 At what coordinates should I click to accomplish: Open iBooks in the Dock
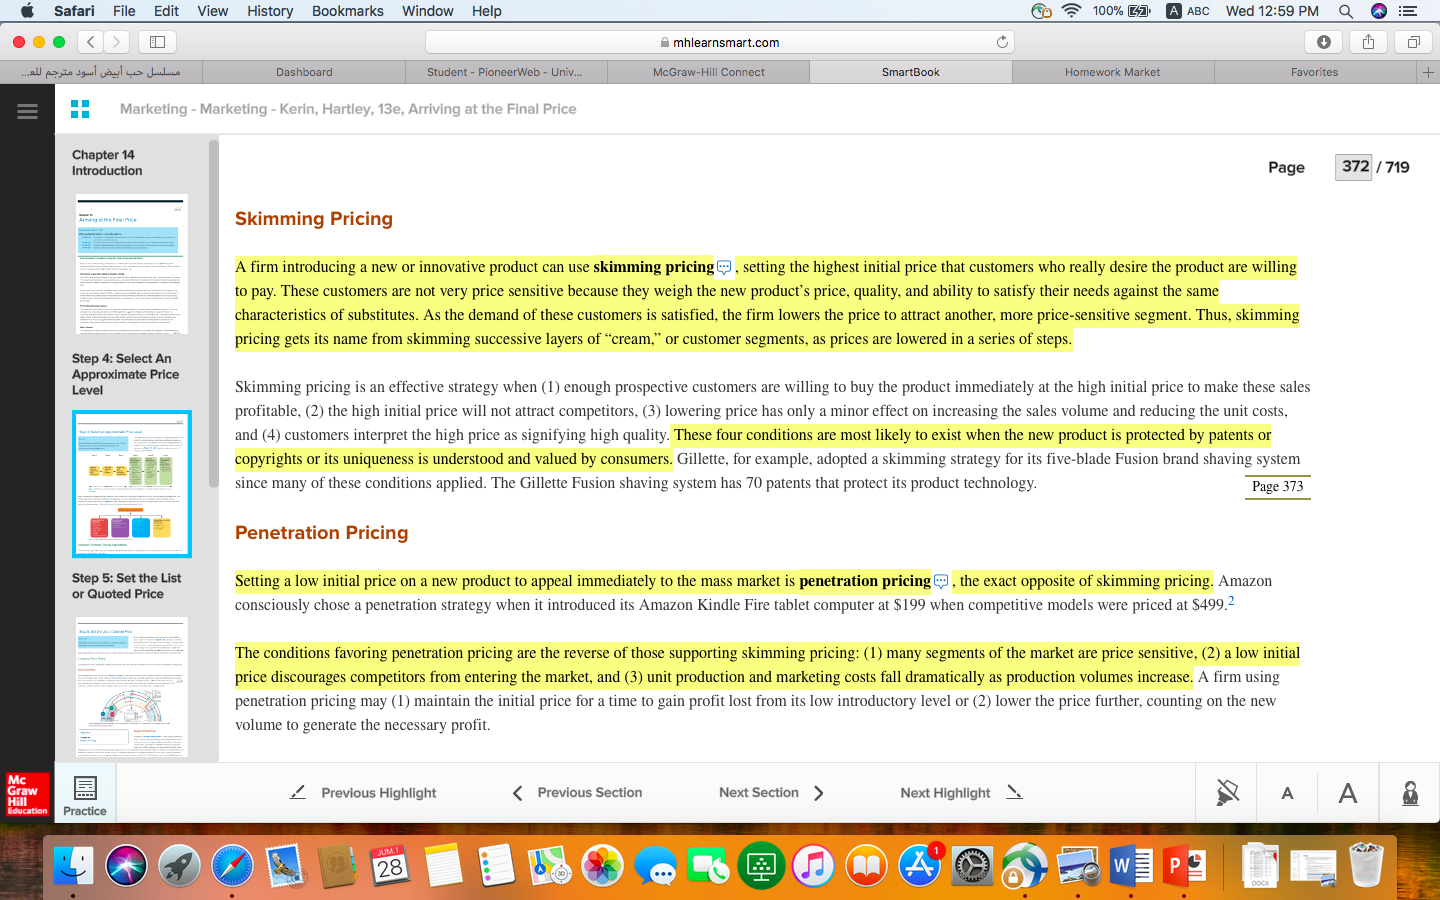point(866,866)
